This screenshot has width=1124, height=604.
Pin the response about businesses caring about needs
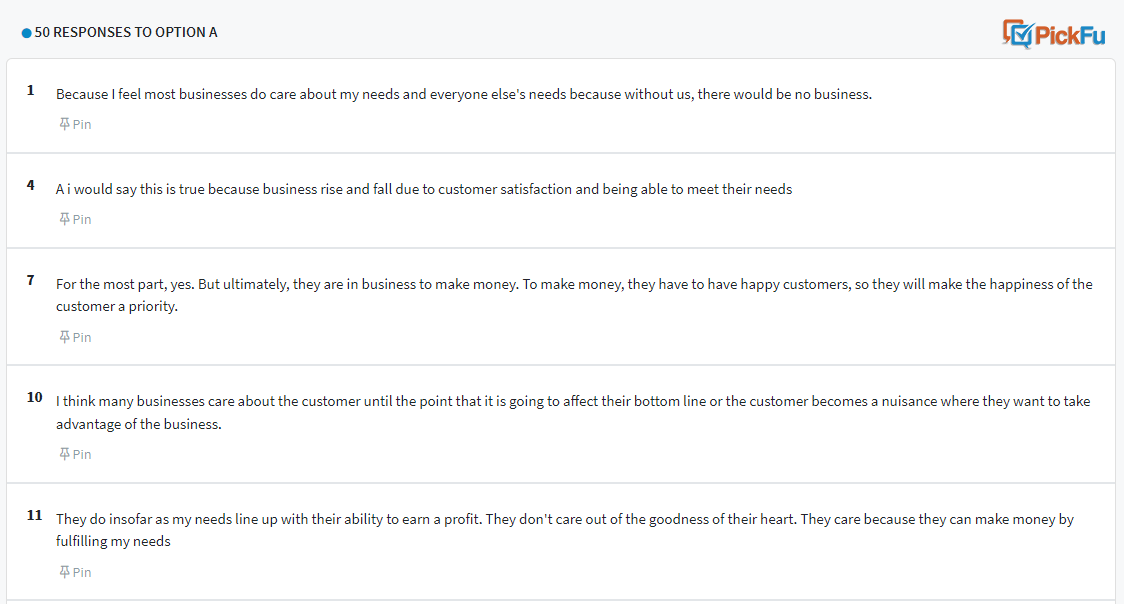75,124
